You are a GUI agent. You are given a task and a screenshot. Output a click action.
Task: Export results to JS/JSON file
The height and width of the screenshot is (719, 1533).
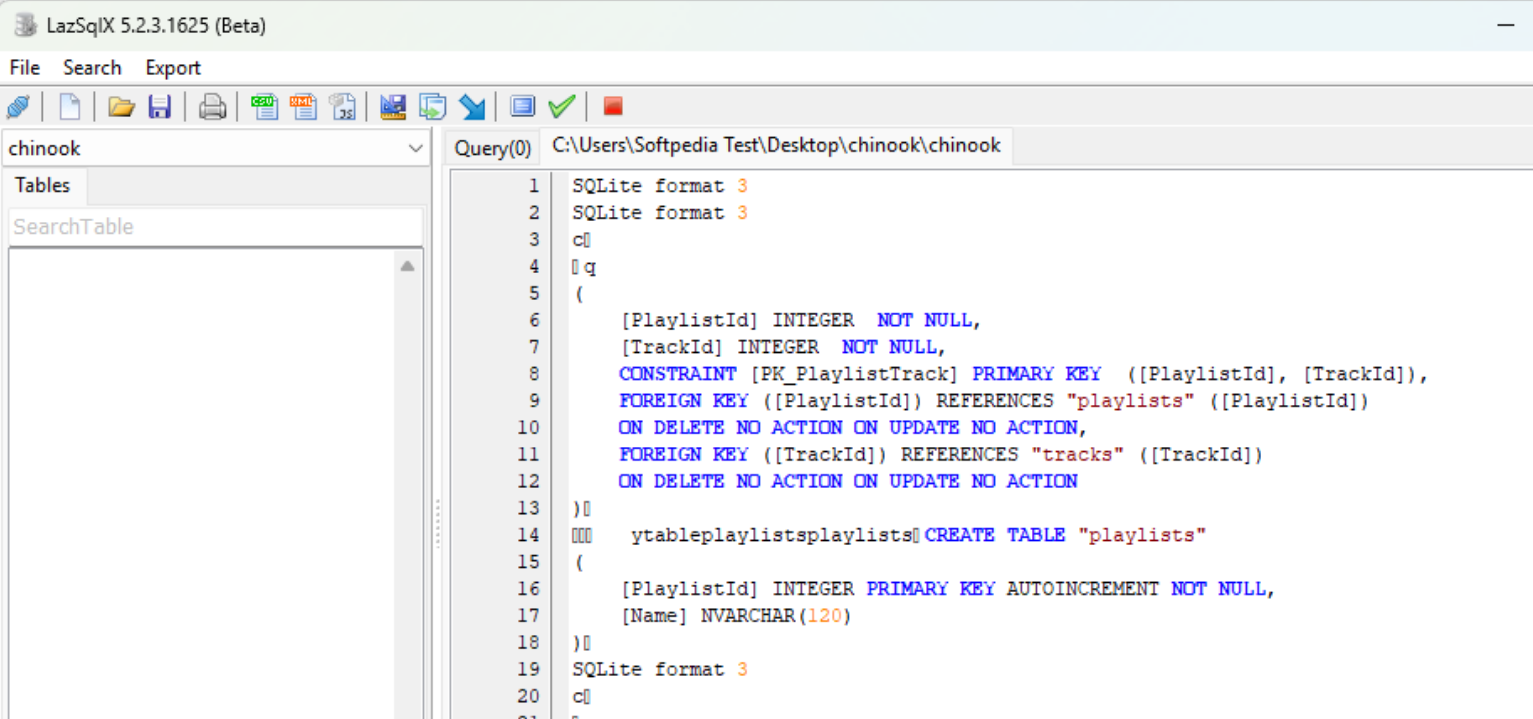click(x=343, y=106)
